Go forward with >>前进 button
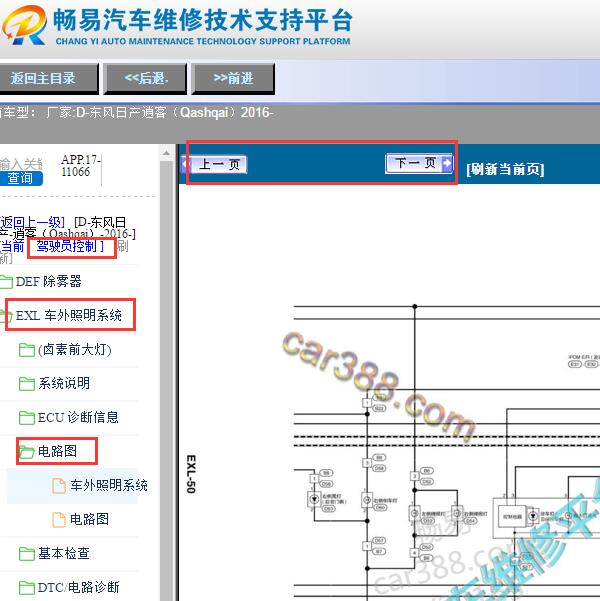The height and width of the screenshot is (601, 600). pos(233,79)
